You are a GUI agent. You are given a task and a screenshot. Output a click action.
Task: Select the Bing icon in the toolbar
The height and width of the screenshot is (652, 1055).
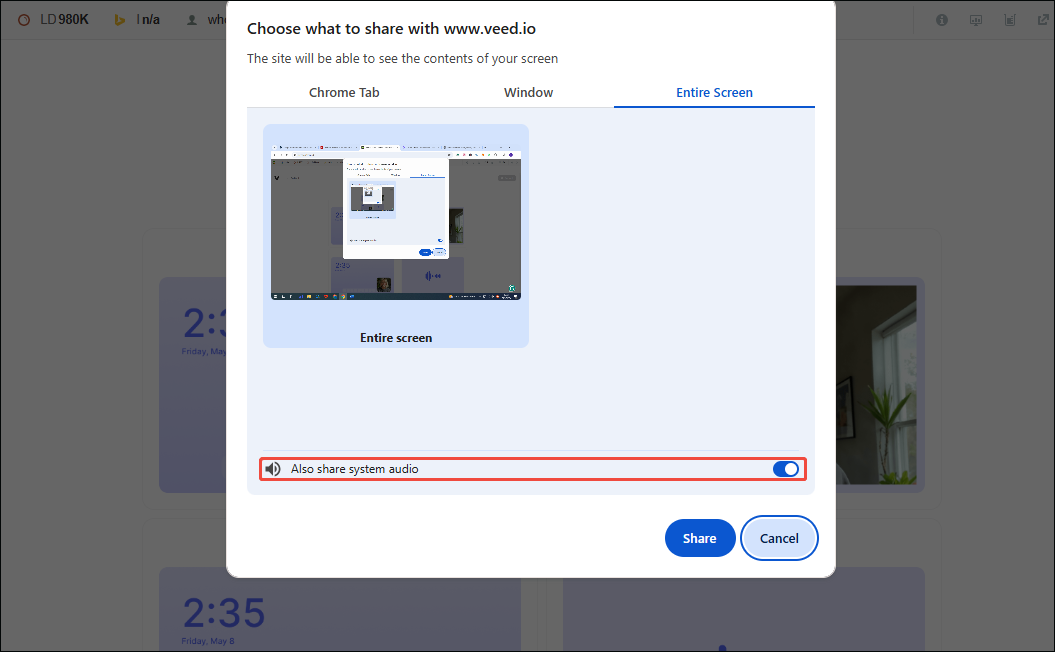[x=120, y=19]
